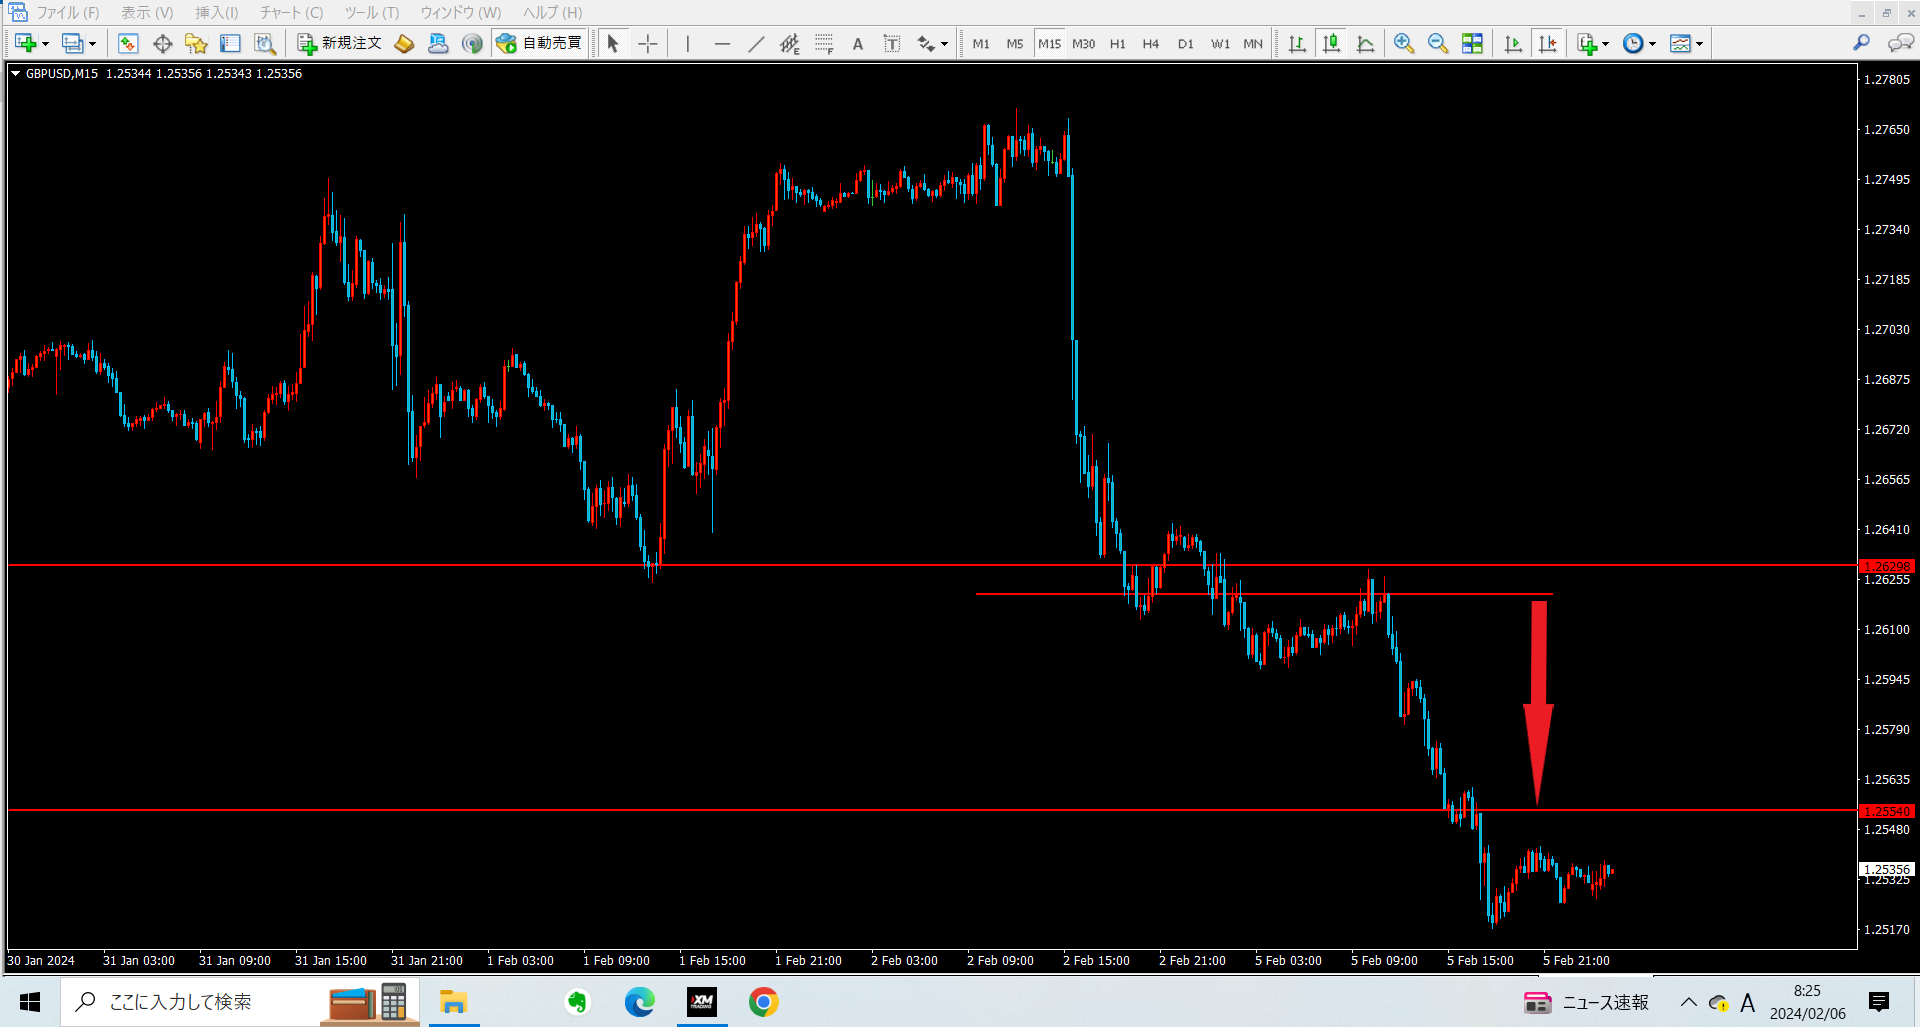Open the chat bubbles icon
Image resolution: width=1920 pixels, height=1027 pixels.
(1900, 43)
